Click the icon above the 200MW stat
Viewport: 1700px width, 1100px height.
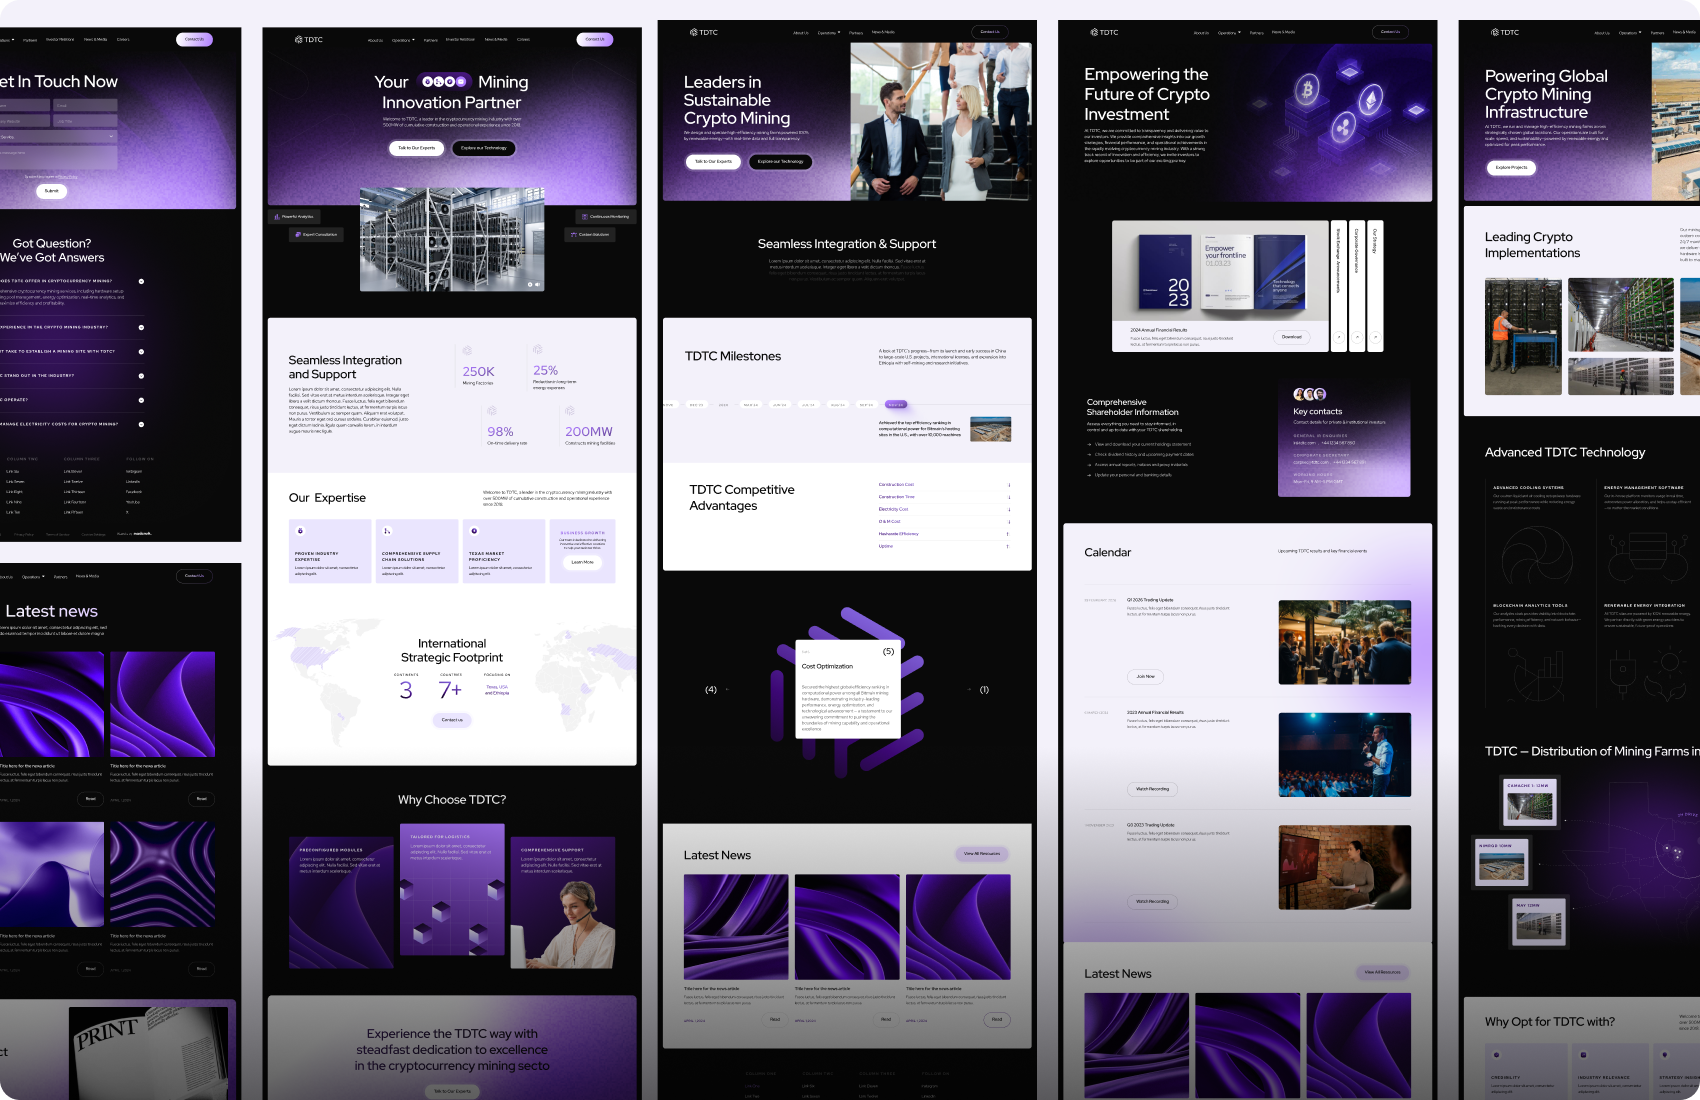[x=570, y=411]
